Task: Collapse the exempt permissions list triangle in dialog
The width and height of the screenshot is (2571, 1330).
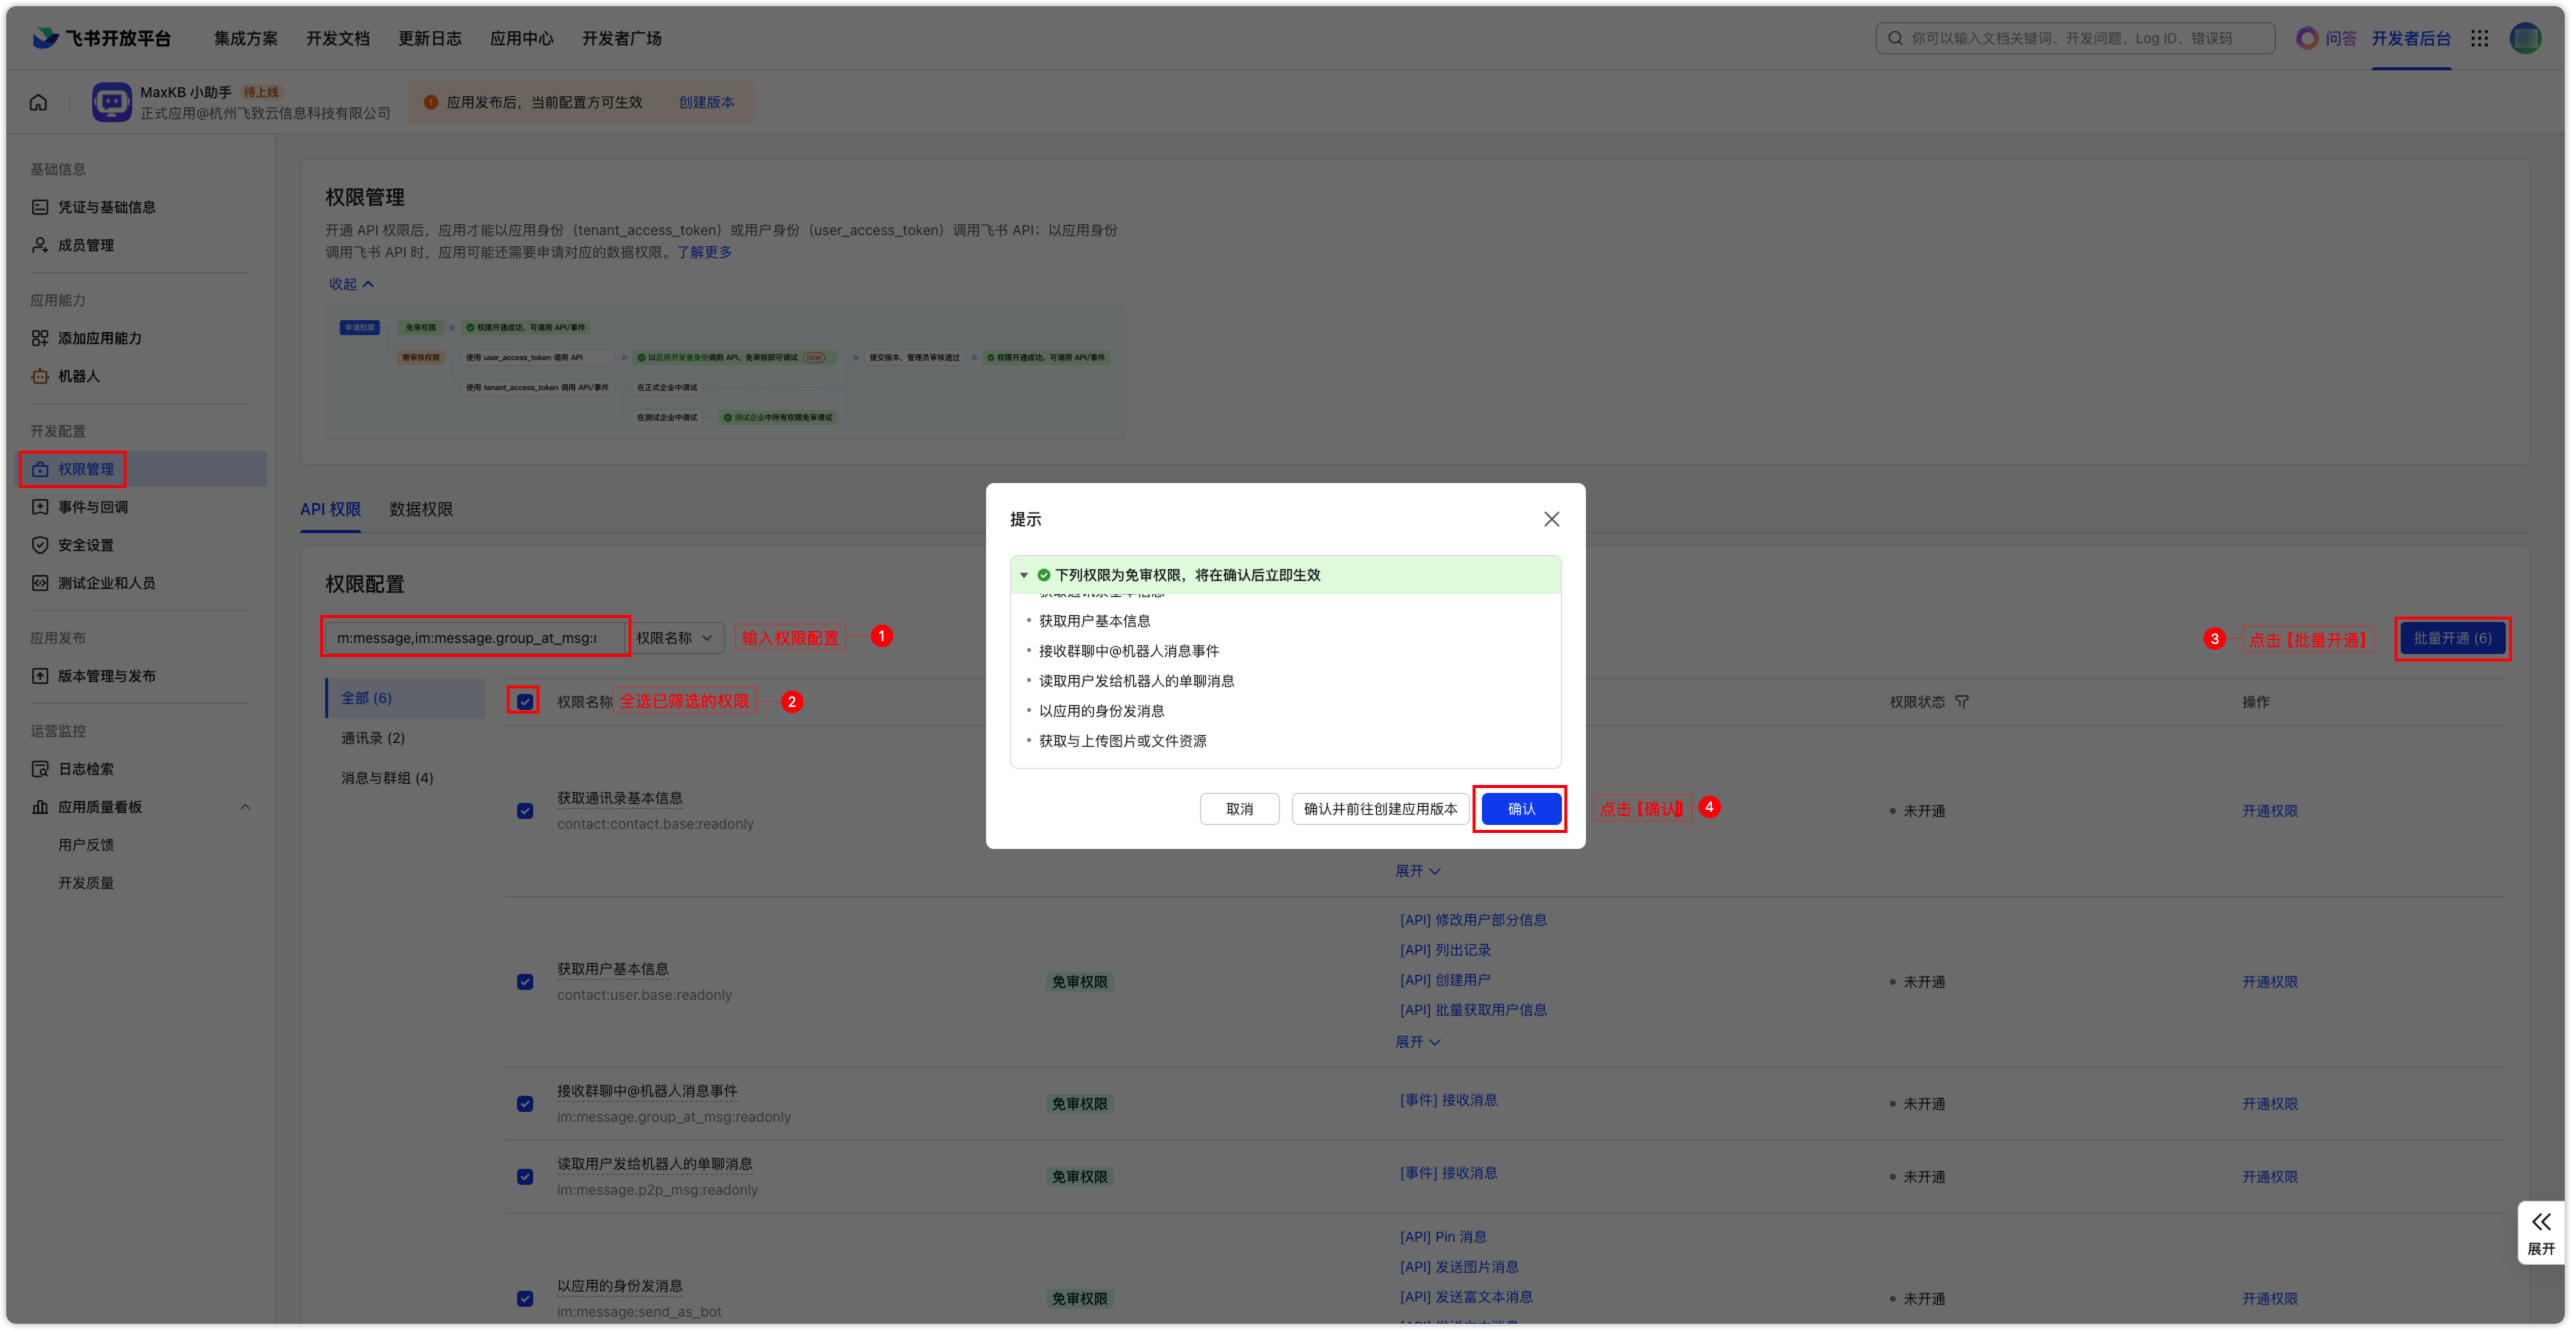Action: pyautogui.click(x=1024, y=575)
